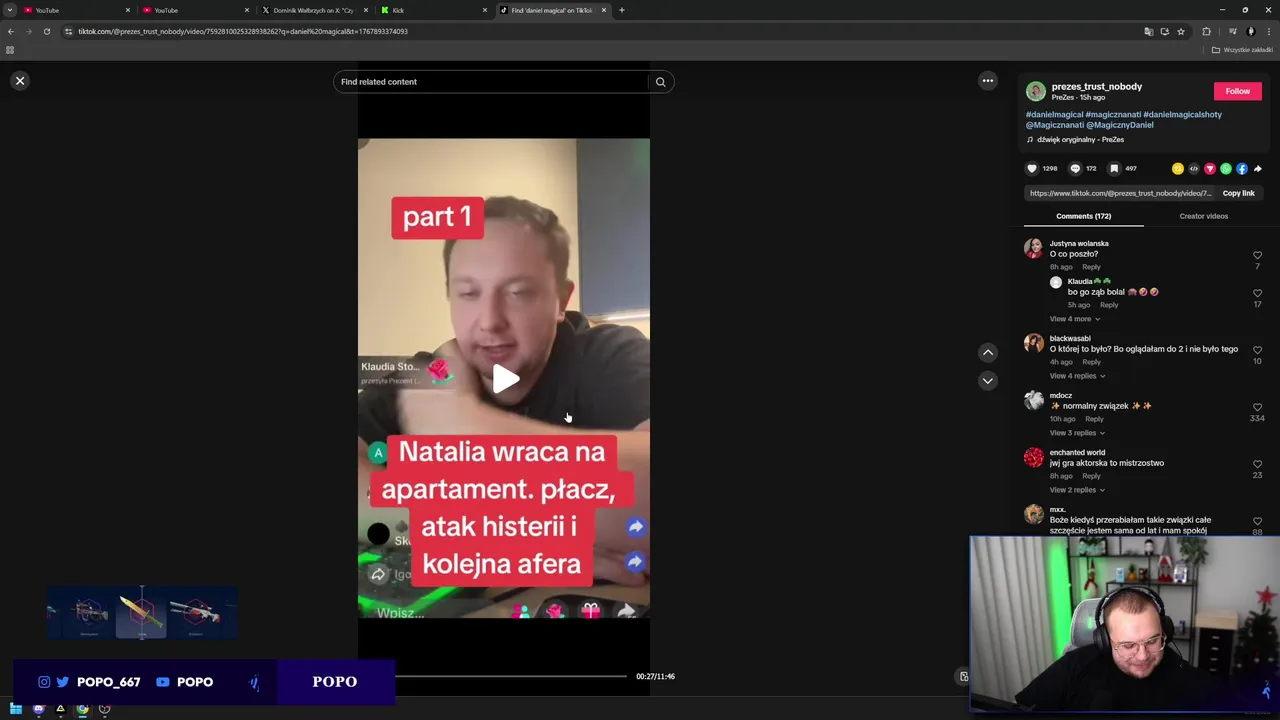The image size is (1280, 720).
Task: Open the dźwięk oryginalny sound link
Action: click(x=1080, y=140)
